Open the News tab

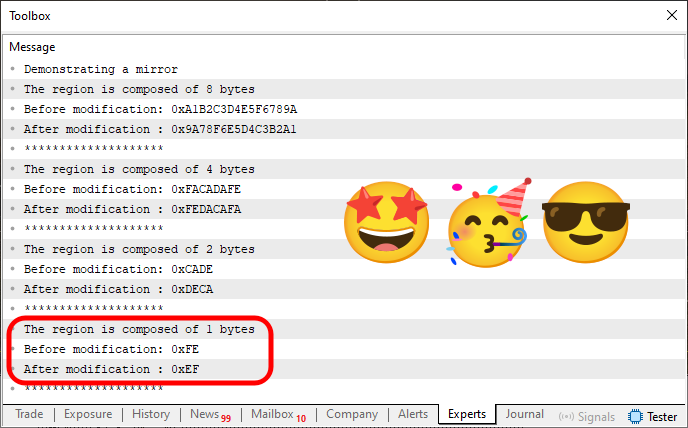click(x=210, y=414)
